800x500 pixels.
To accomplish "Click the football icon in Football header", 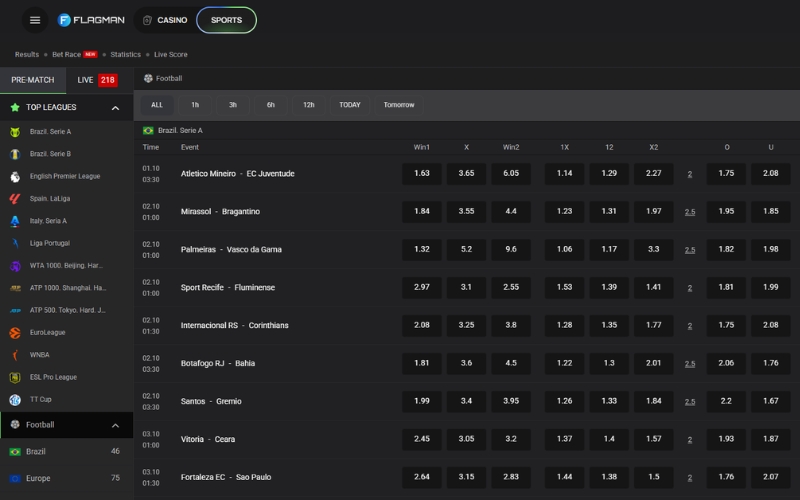I will (x=148, y=78).
